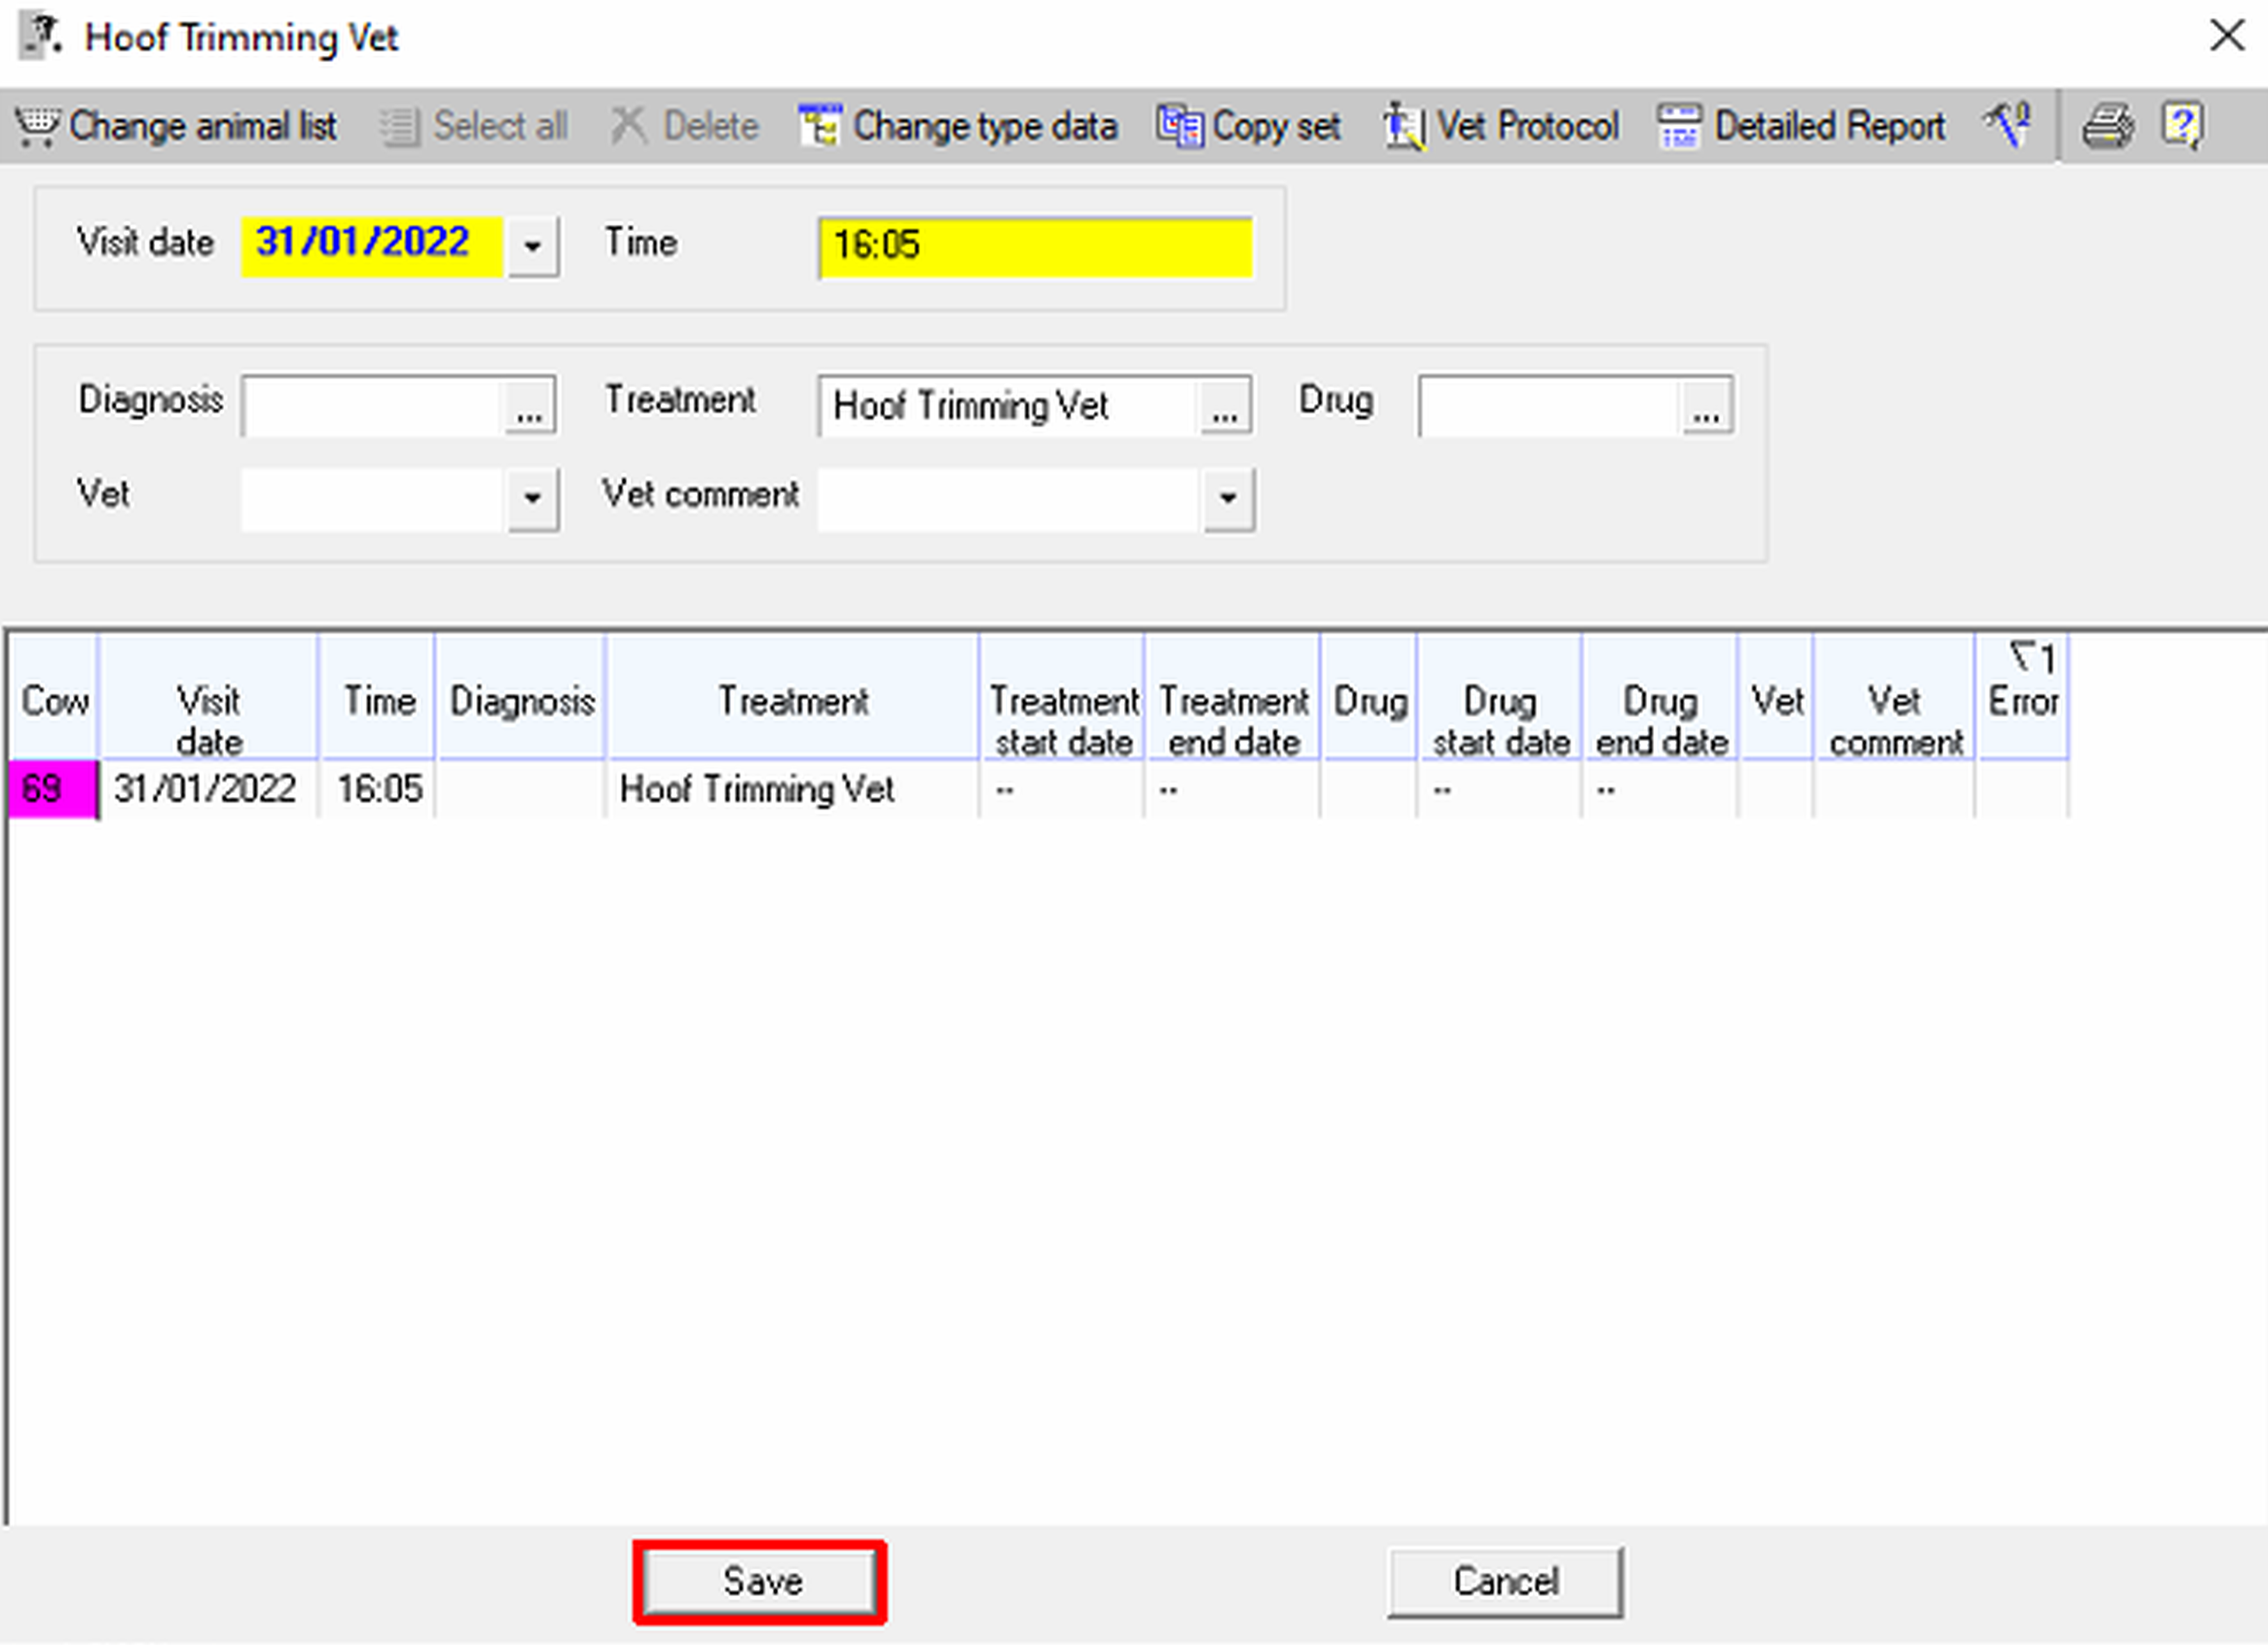The height and width of the screenshot is (1645, 2268).
Task: Click Hoof Trimming Vet table cell
Action: (x=793, y=789)
